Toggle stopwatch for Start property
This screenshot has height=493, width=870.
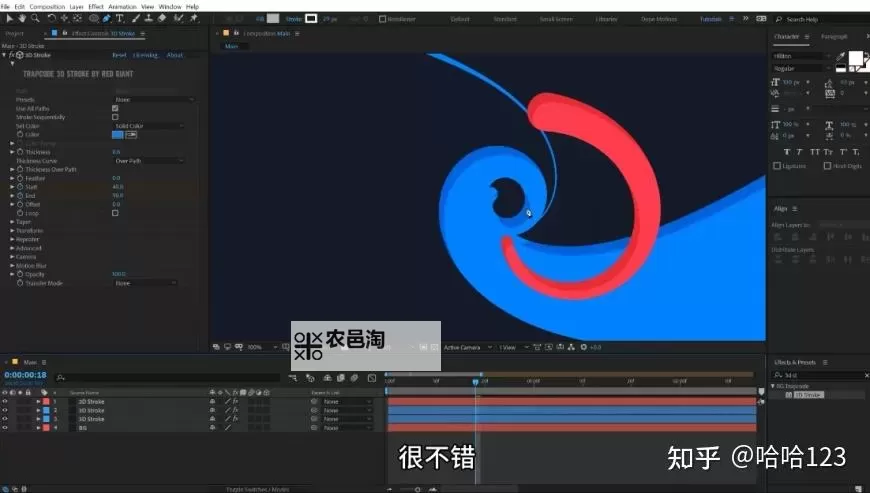(x=20, y=187)
